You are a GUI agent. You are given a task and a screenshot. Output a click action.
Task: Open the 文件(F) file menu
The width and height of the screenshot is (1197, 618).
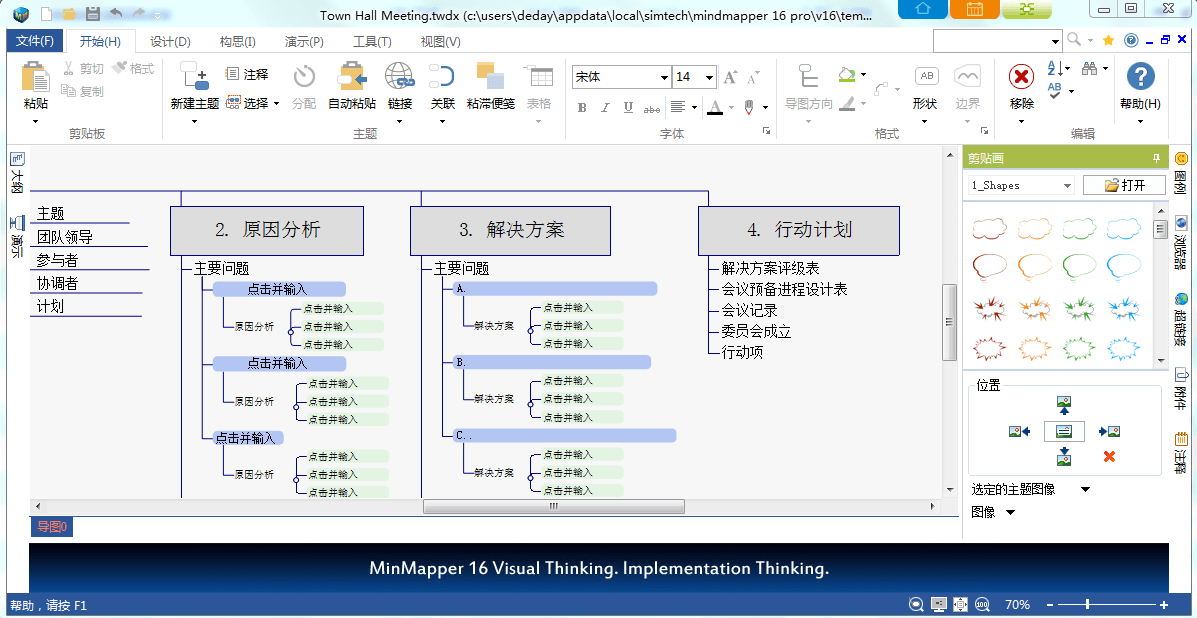[35, 41]
